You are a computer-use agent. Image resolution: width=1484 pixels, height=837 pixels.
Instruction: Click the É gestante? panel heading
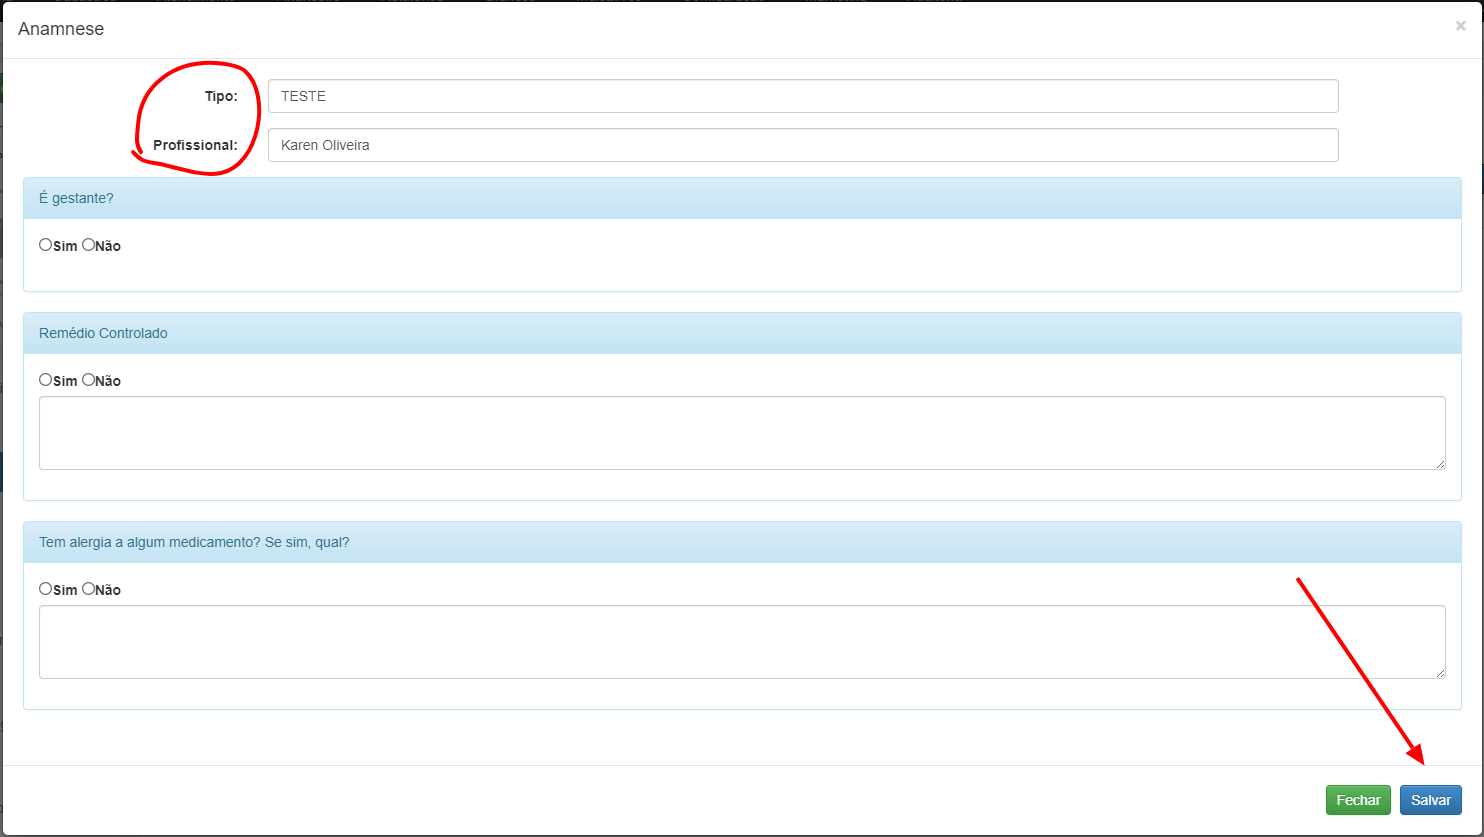coord(742,198)
